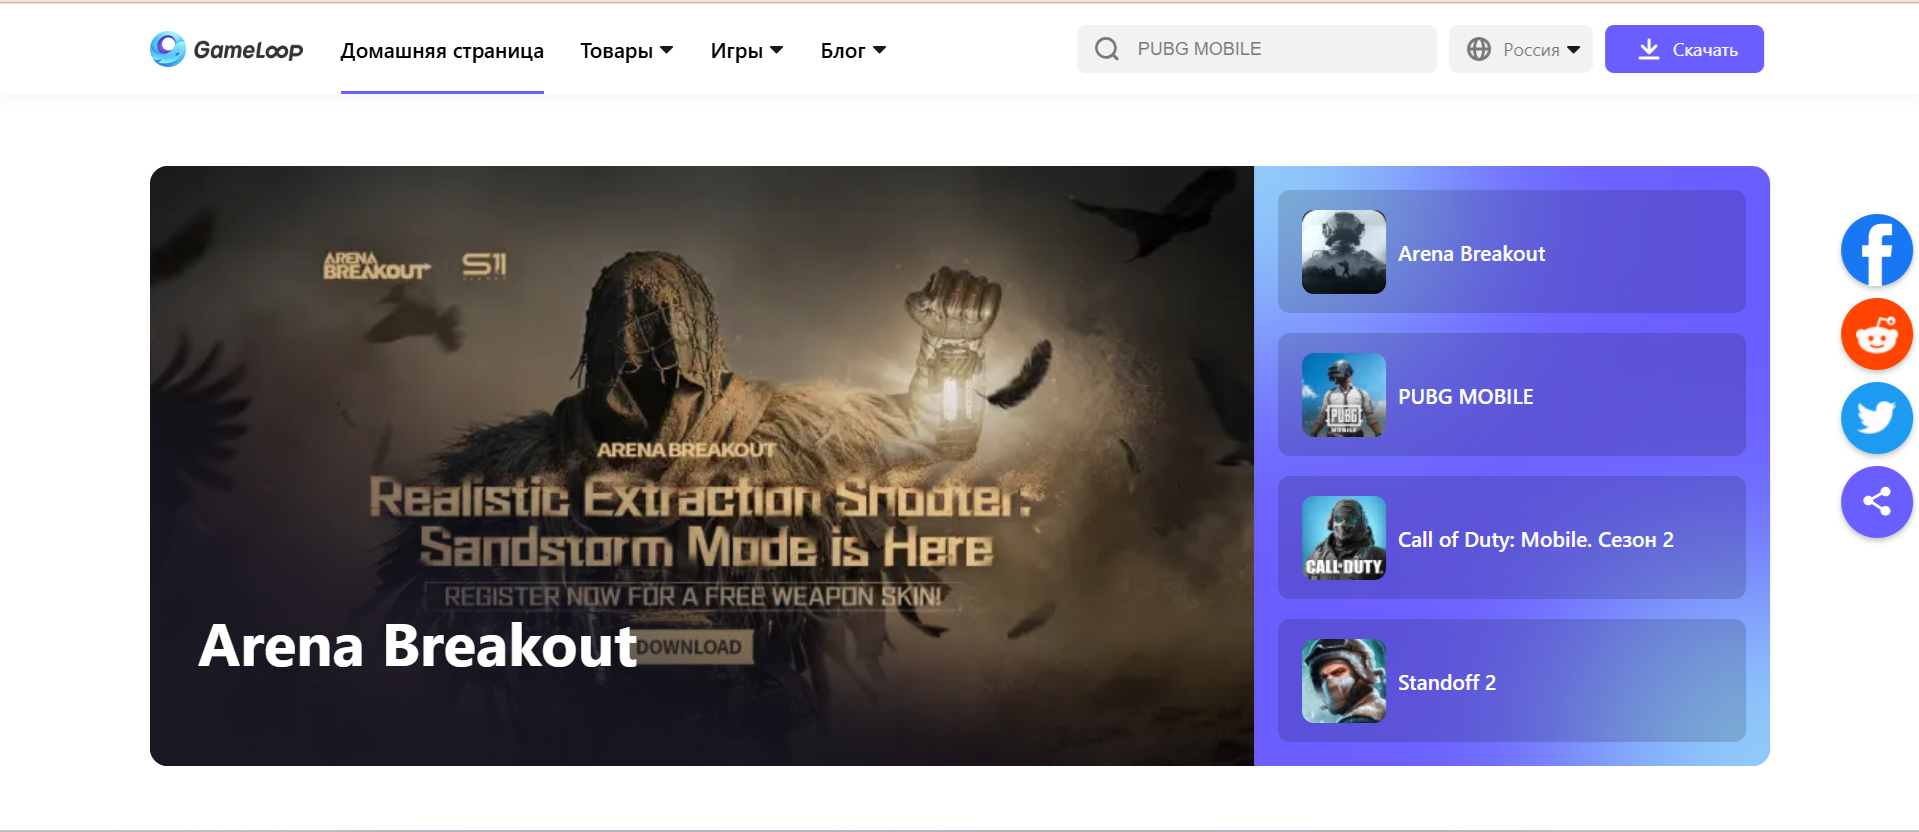The height and width of the screenshot is (832, 1919).
Task: Click the purple share icon
Action: 1876,502
